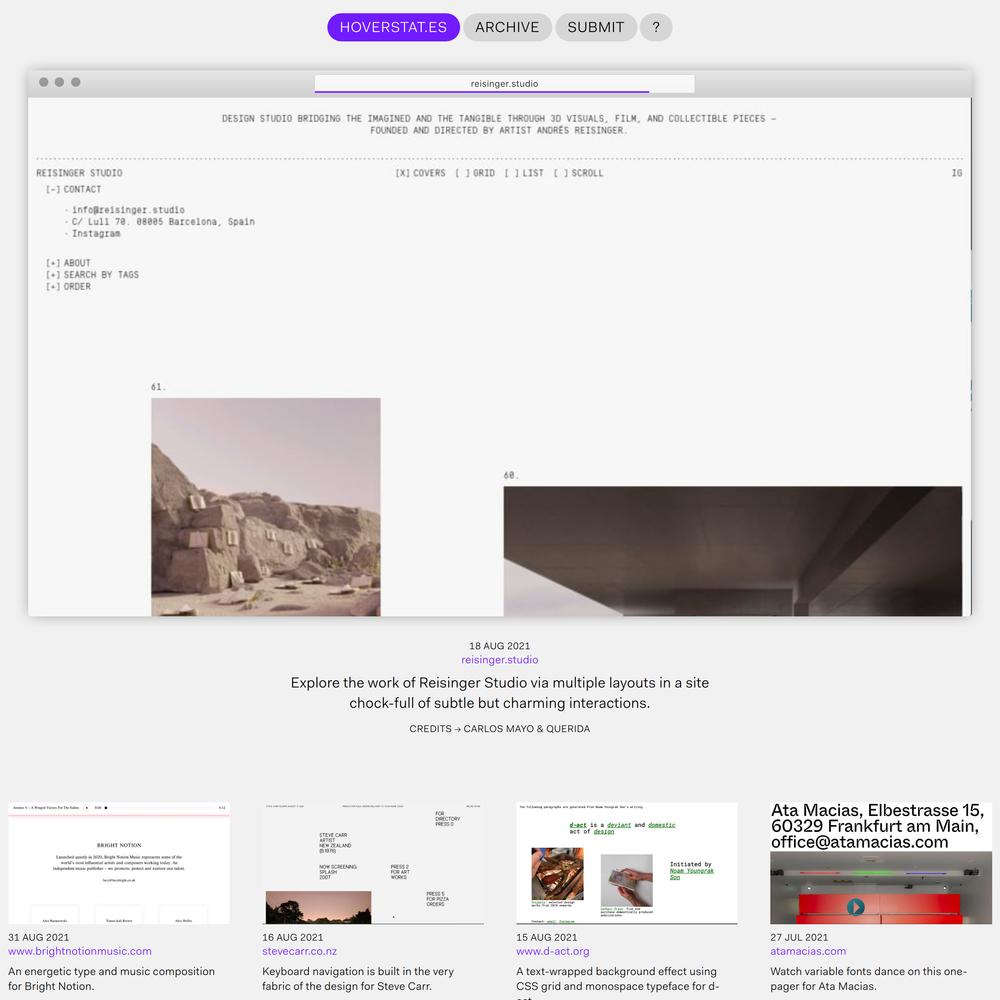Screen dimensions: 1000x1000
Task: Click the Ata Macias variable fonts description
Action: 869,979
